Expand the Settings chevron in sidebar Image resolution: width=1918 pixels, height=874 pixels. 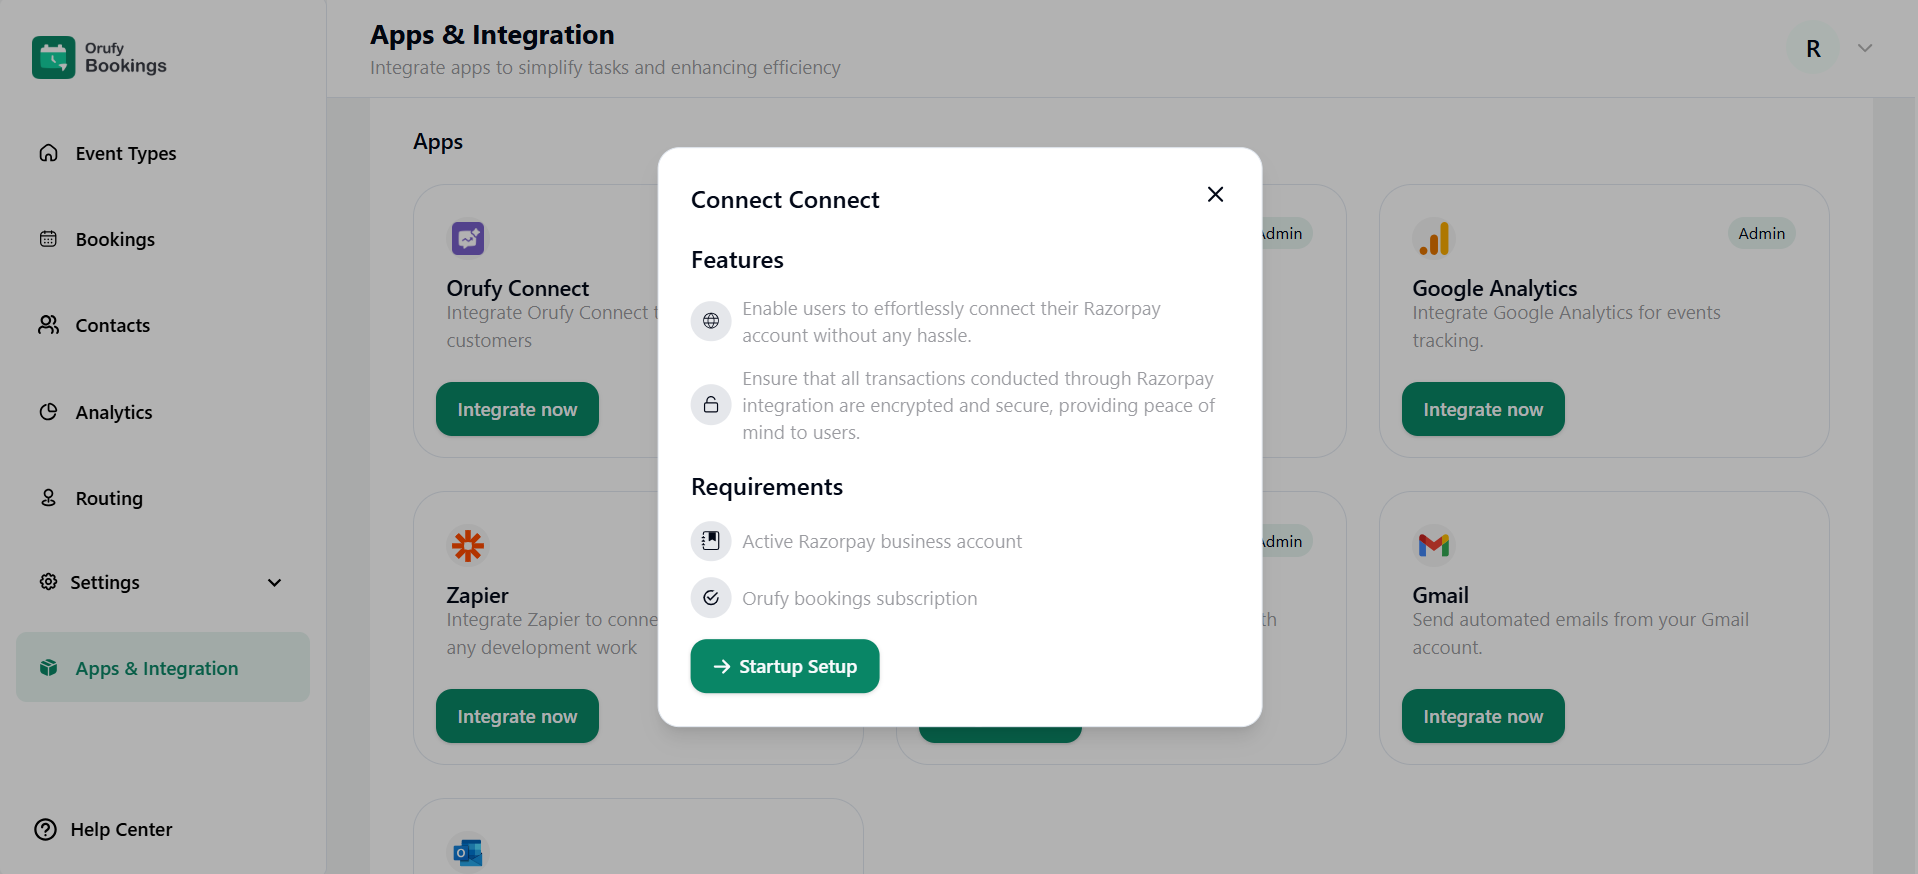(274, 582)
